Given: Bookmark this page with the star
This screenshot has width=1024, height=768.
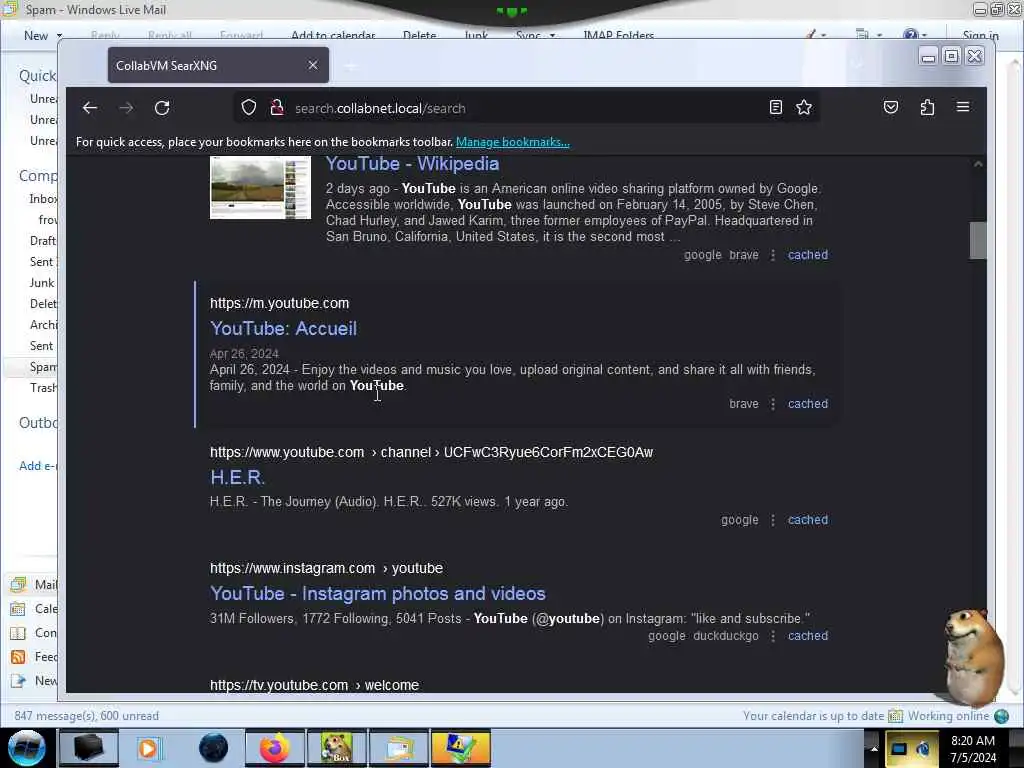Looking at the screenshot, I should (804, 107).
